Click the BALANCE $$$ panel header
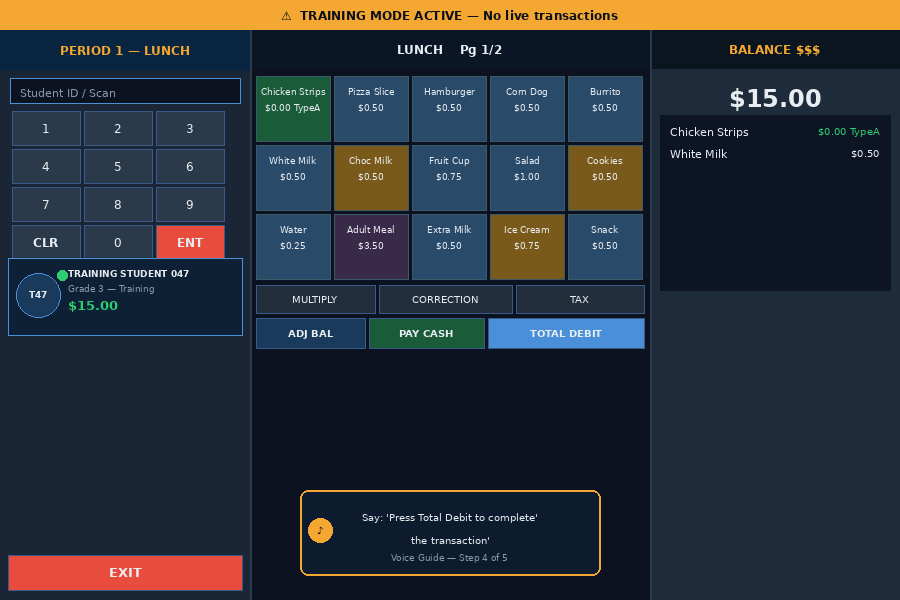The width and height of the screenshot is (900, 600). coord(775,50)
